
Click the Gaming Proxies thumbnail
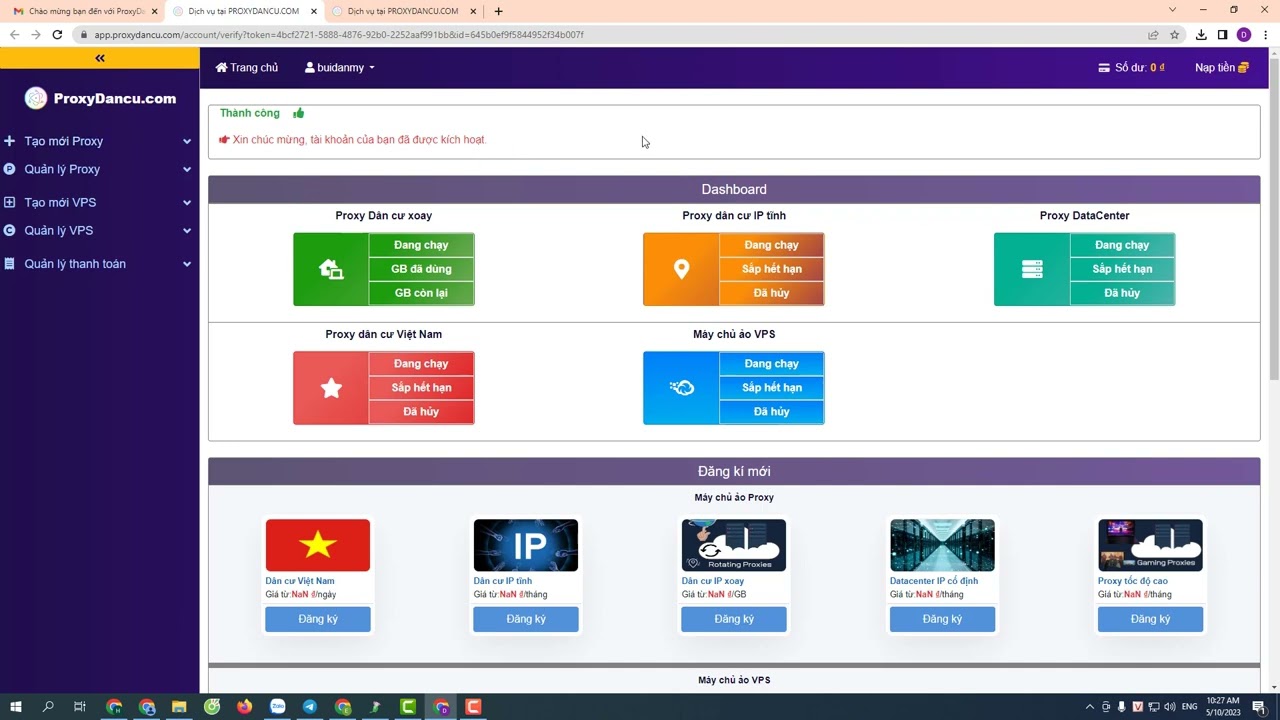pos(1150,545)
